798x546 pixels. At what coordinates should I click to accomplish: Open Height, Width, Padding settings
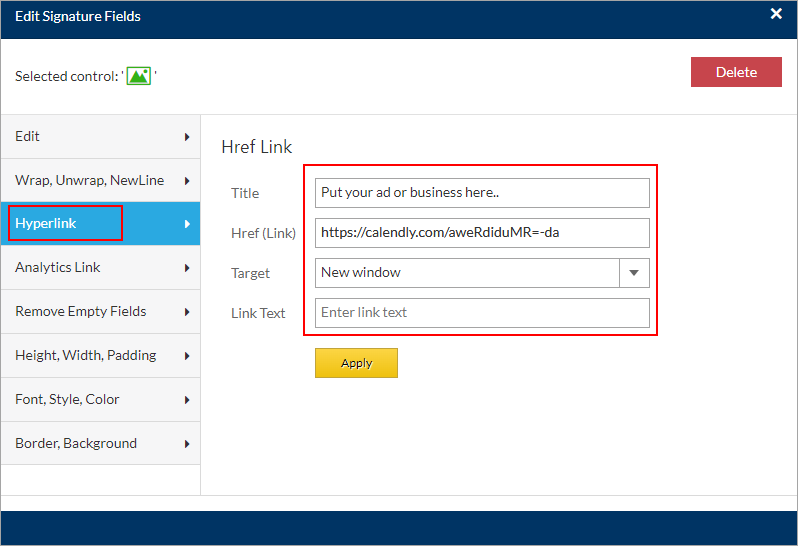point(100,356)
